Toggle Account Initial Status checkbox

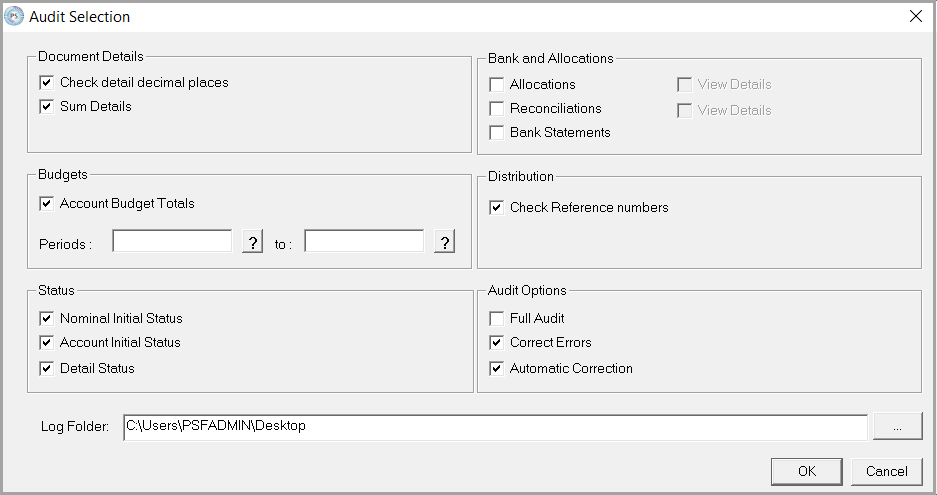click(47, 342)
